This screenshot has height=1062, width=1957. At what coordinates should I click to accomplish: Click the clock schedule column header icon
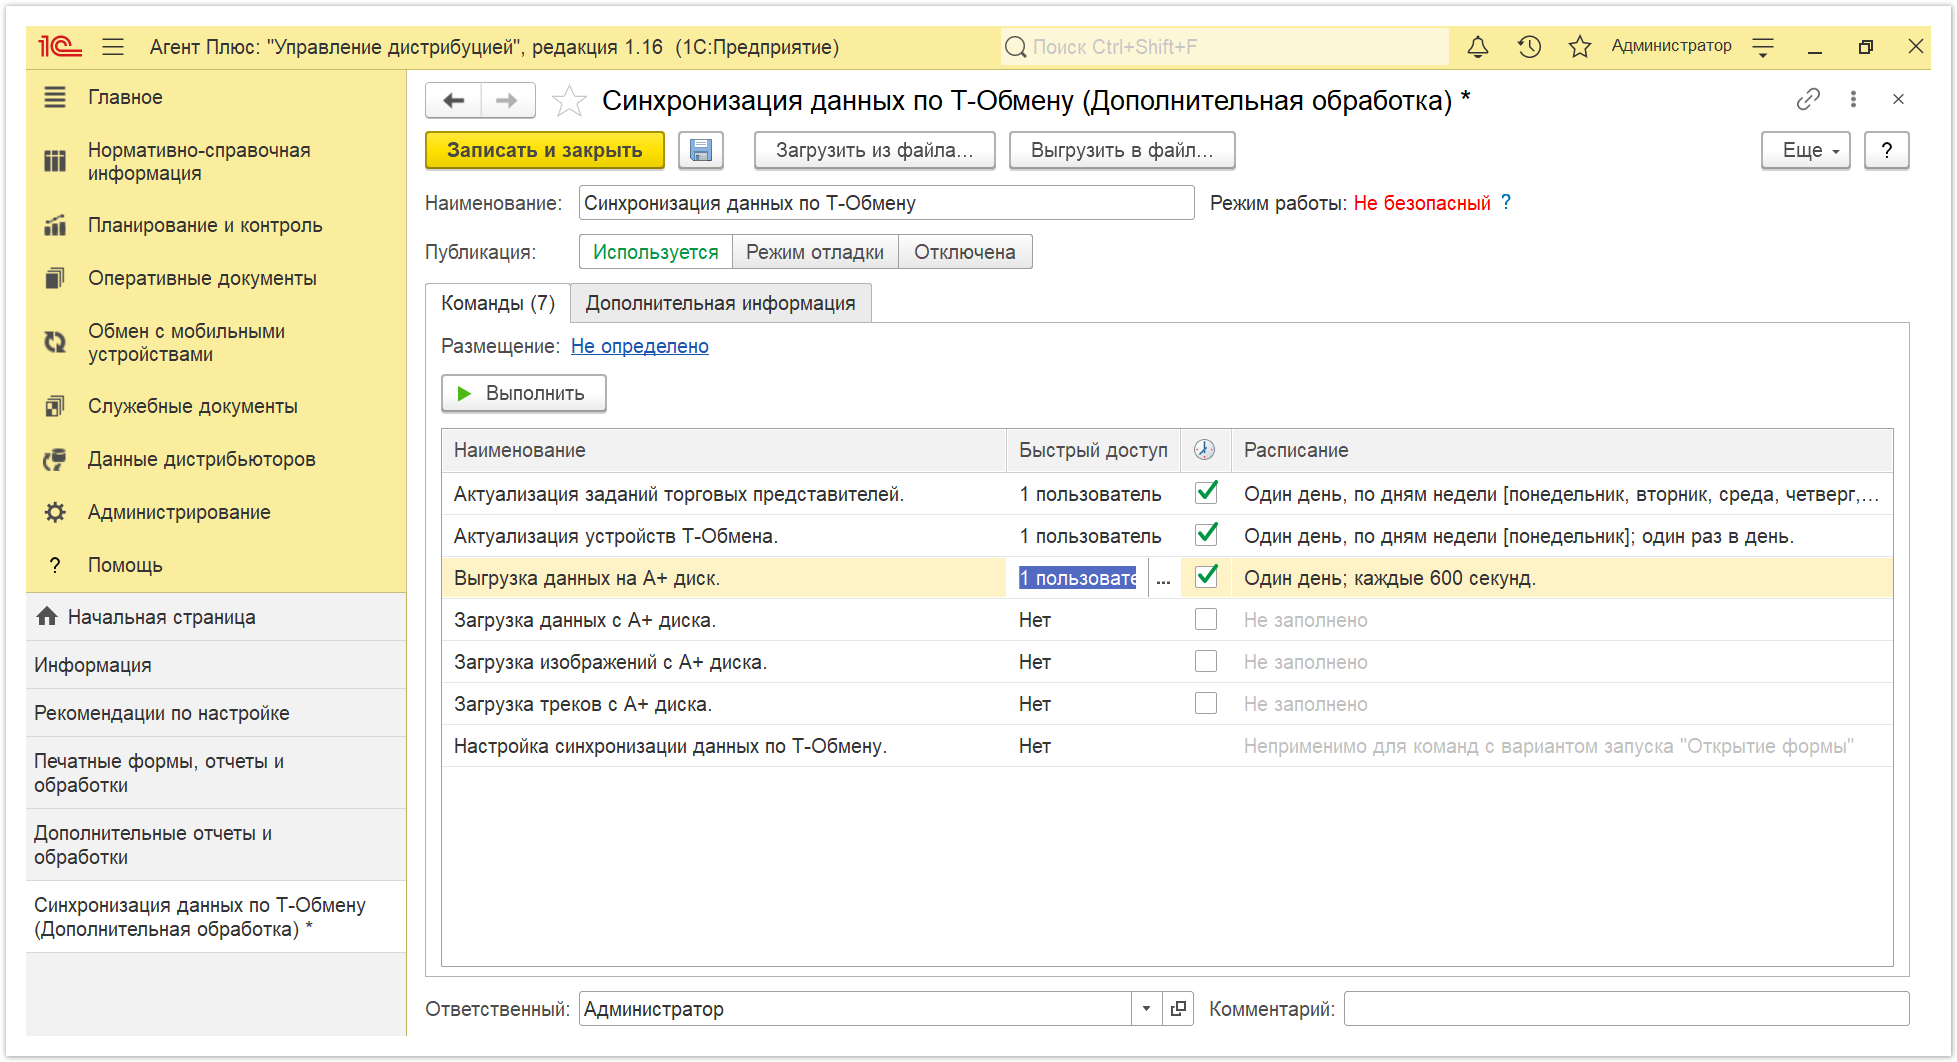pyautogui.click(x=1205, y=450)
